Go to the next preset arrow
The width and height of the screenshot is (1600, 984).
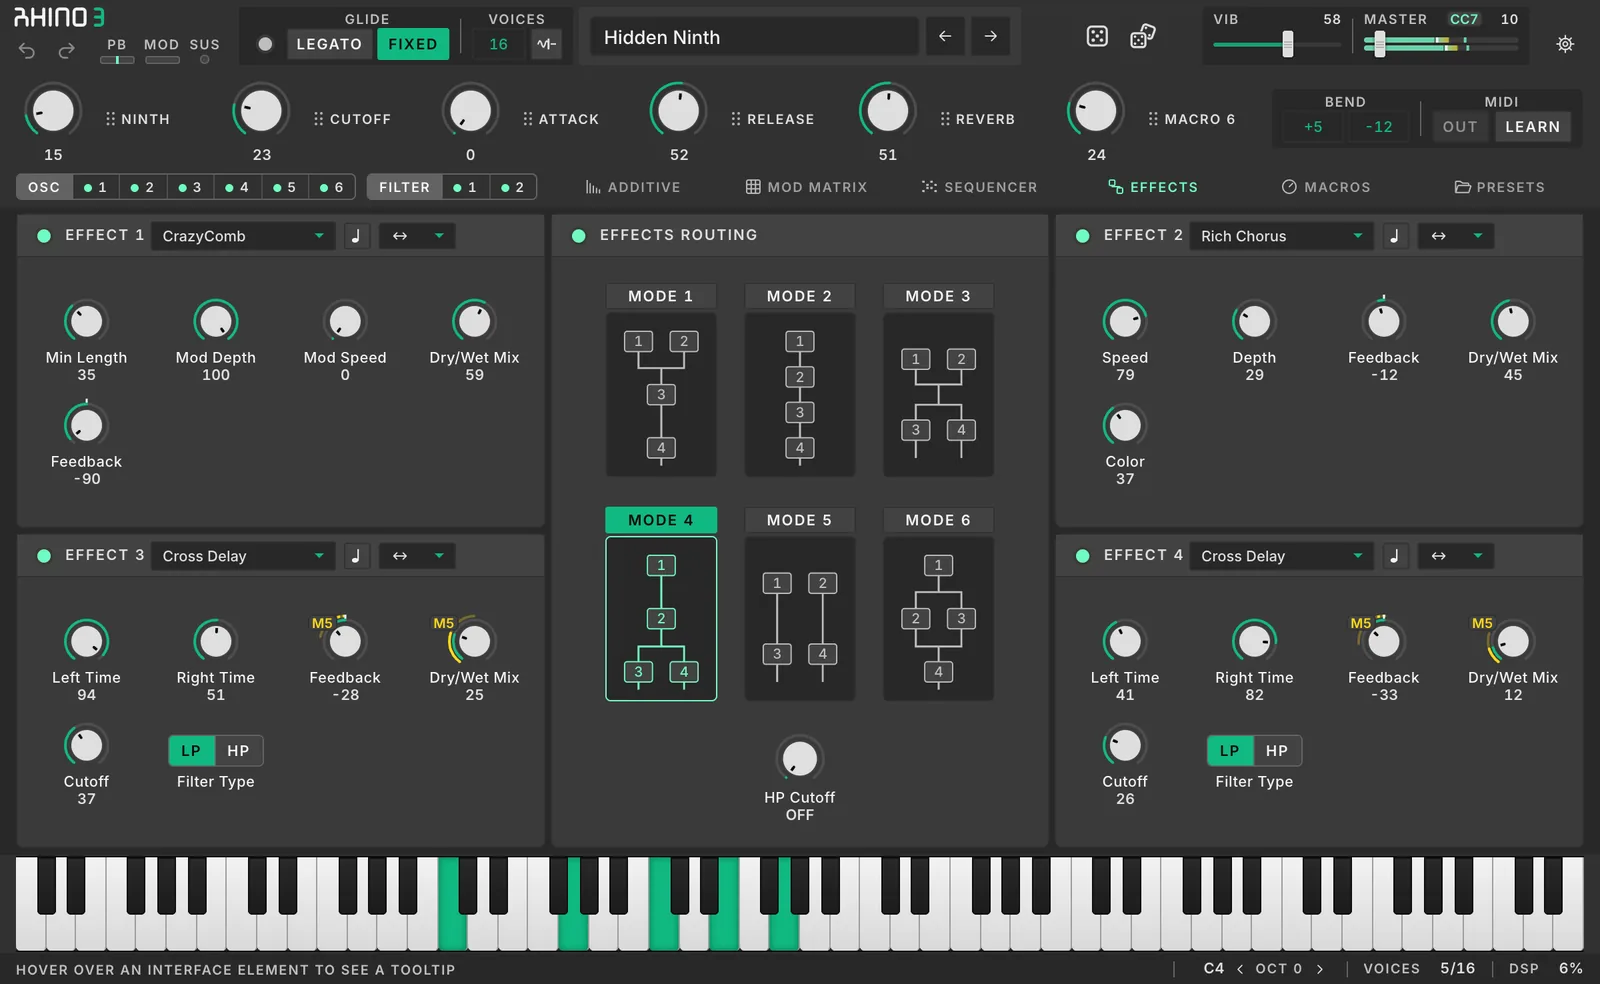pyautogui.click(x=990, y=37)
